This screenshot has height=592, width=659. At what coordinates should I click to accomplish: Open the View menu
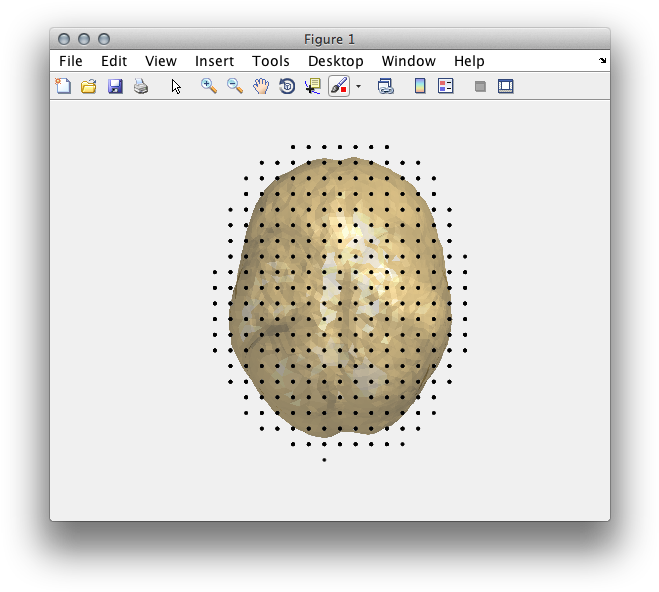(x=161, y=61)
